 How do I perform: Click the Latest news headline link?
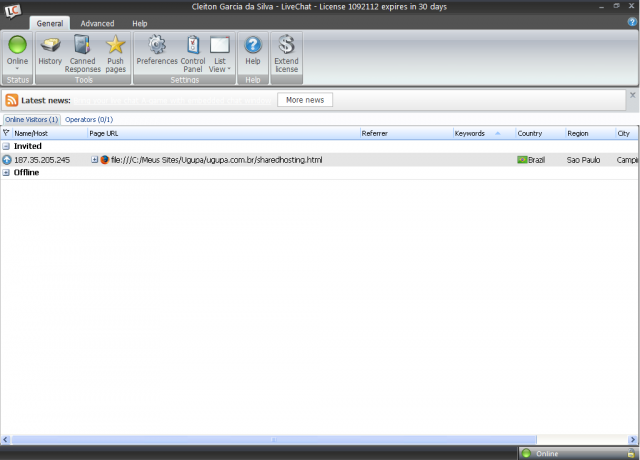coord(172,100)
